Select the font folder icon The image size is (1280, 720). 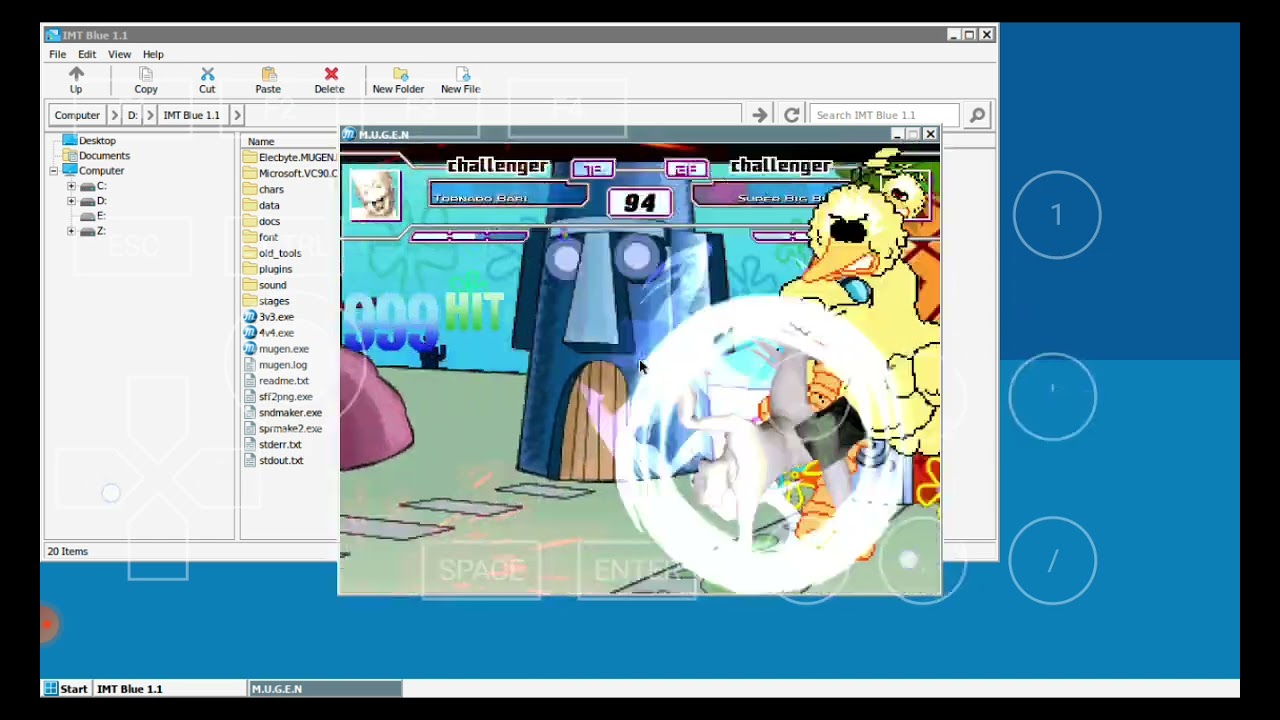click(x=250, y=237)
